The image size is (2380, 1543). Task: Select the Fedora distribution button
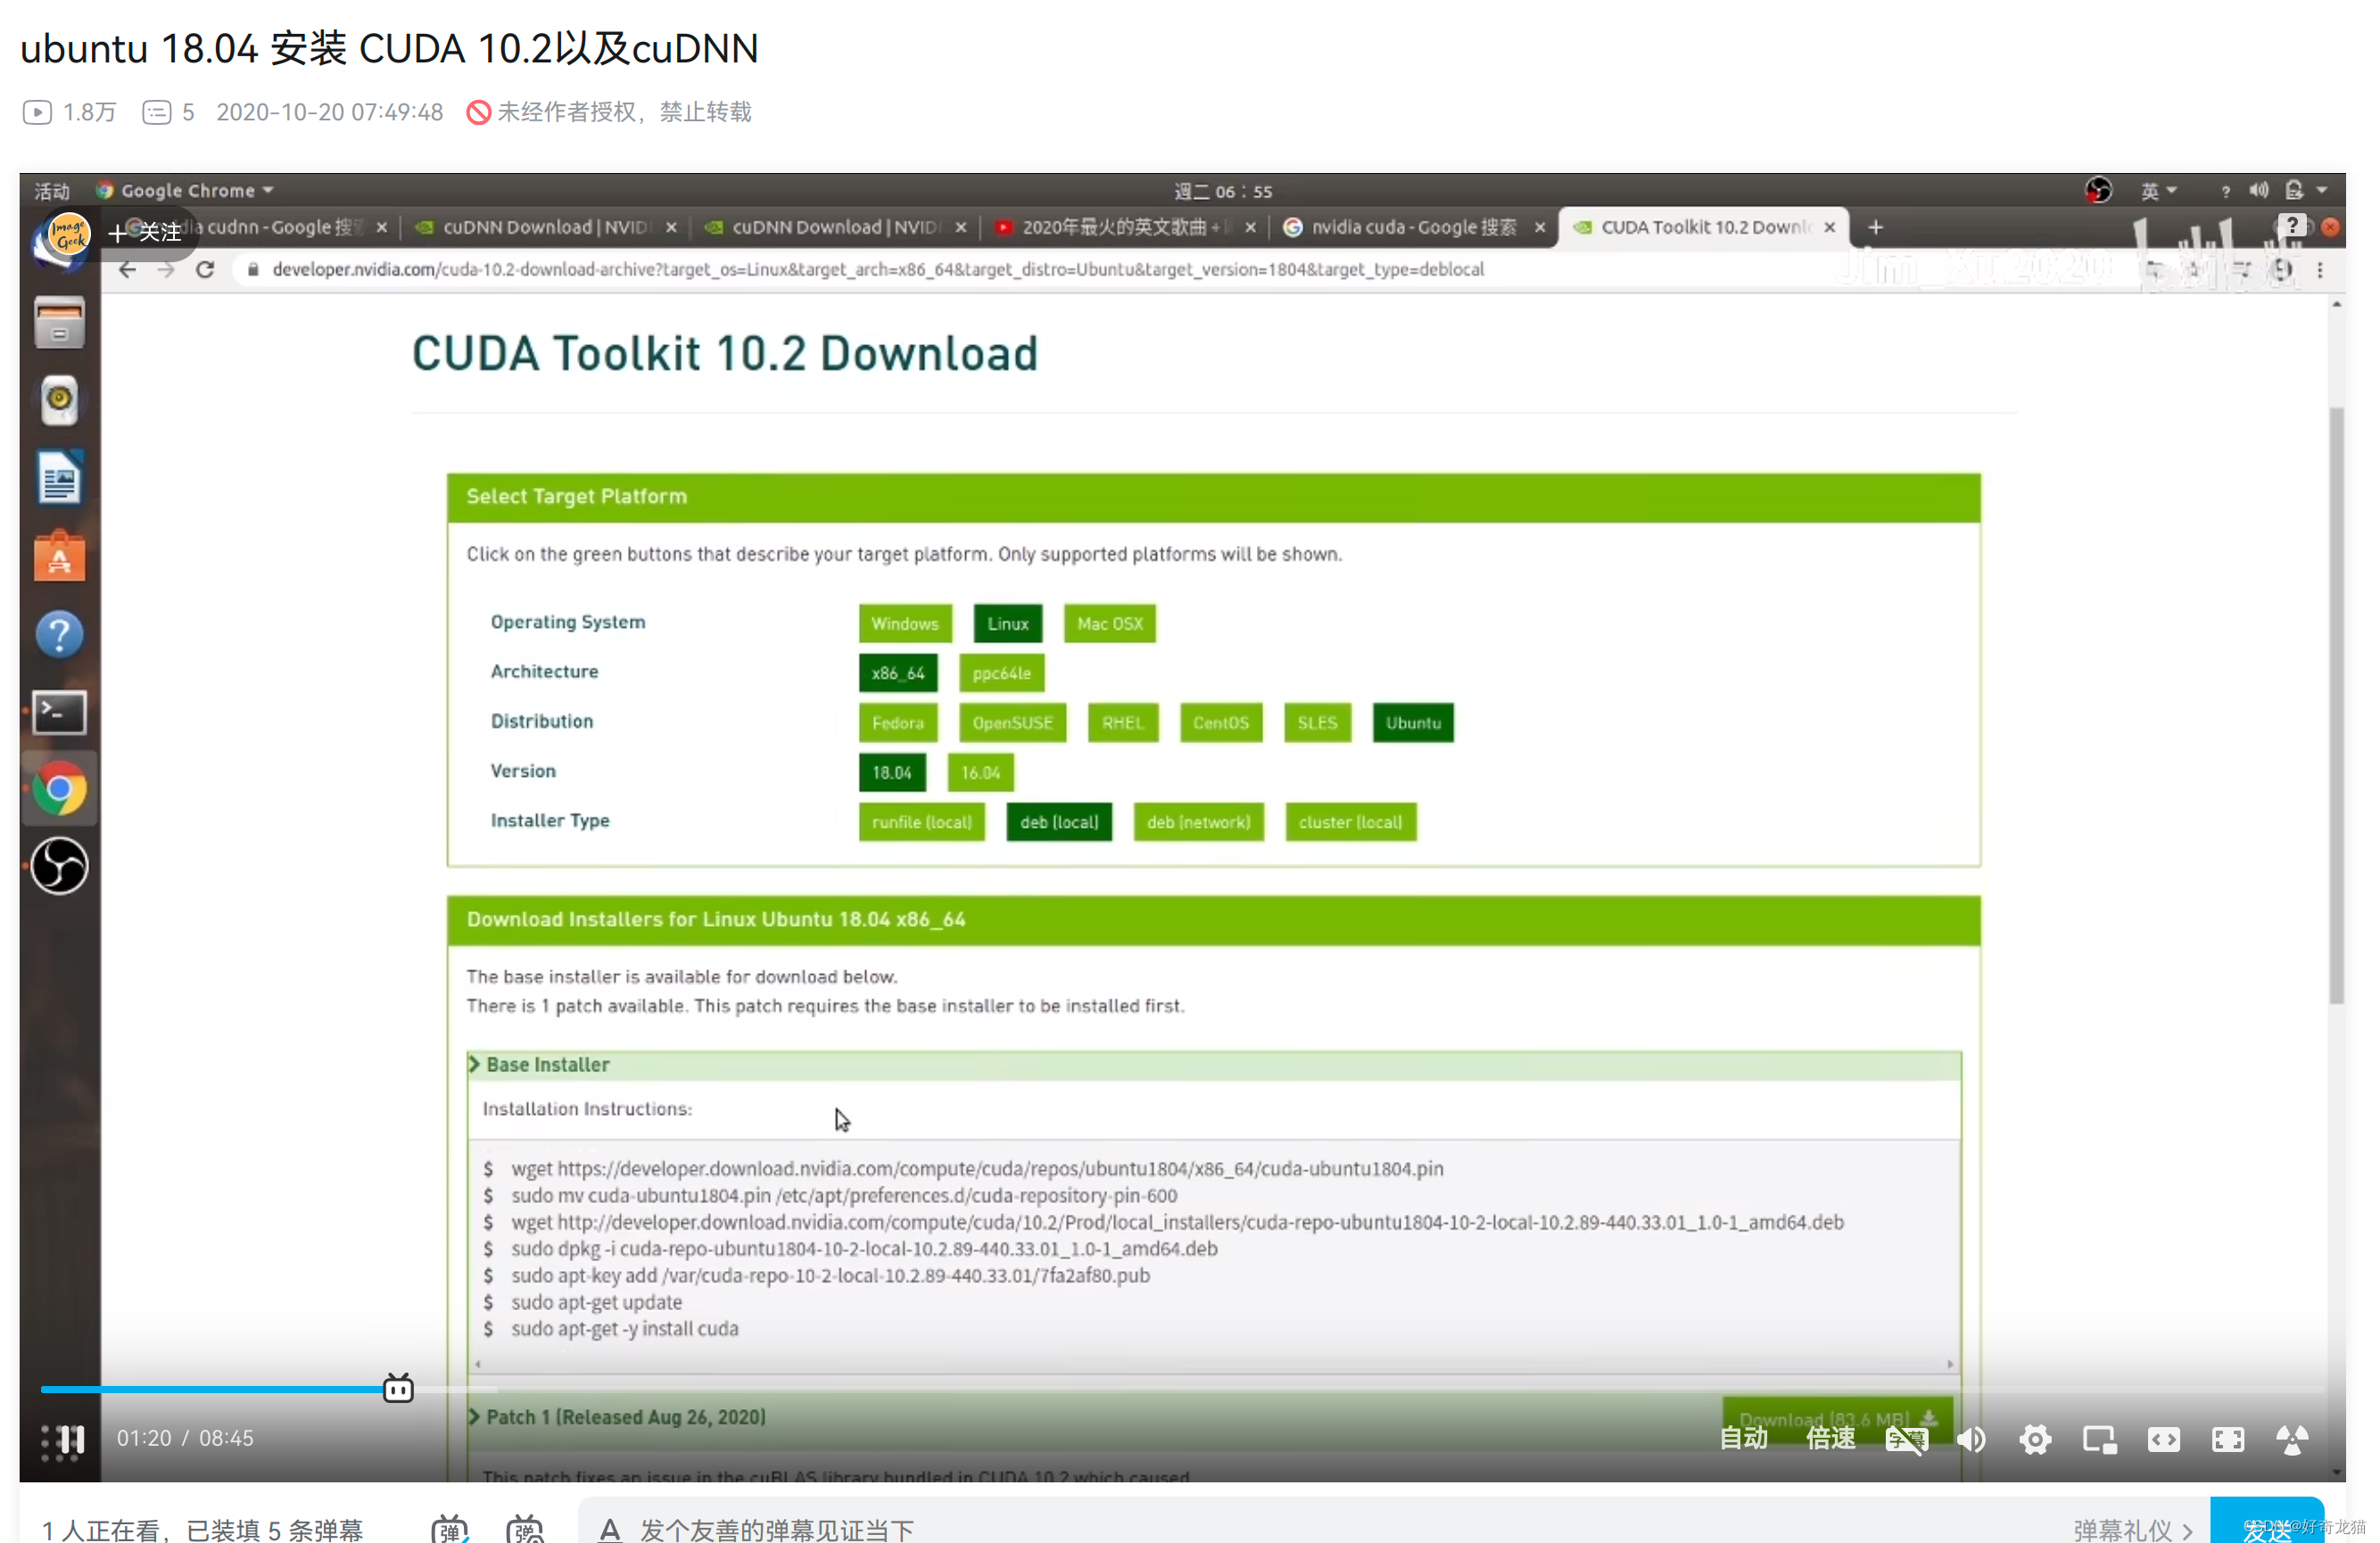pyautogui.click(x=898, y=723)
